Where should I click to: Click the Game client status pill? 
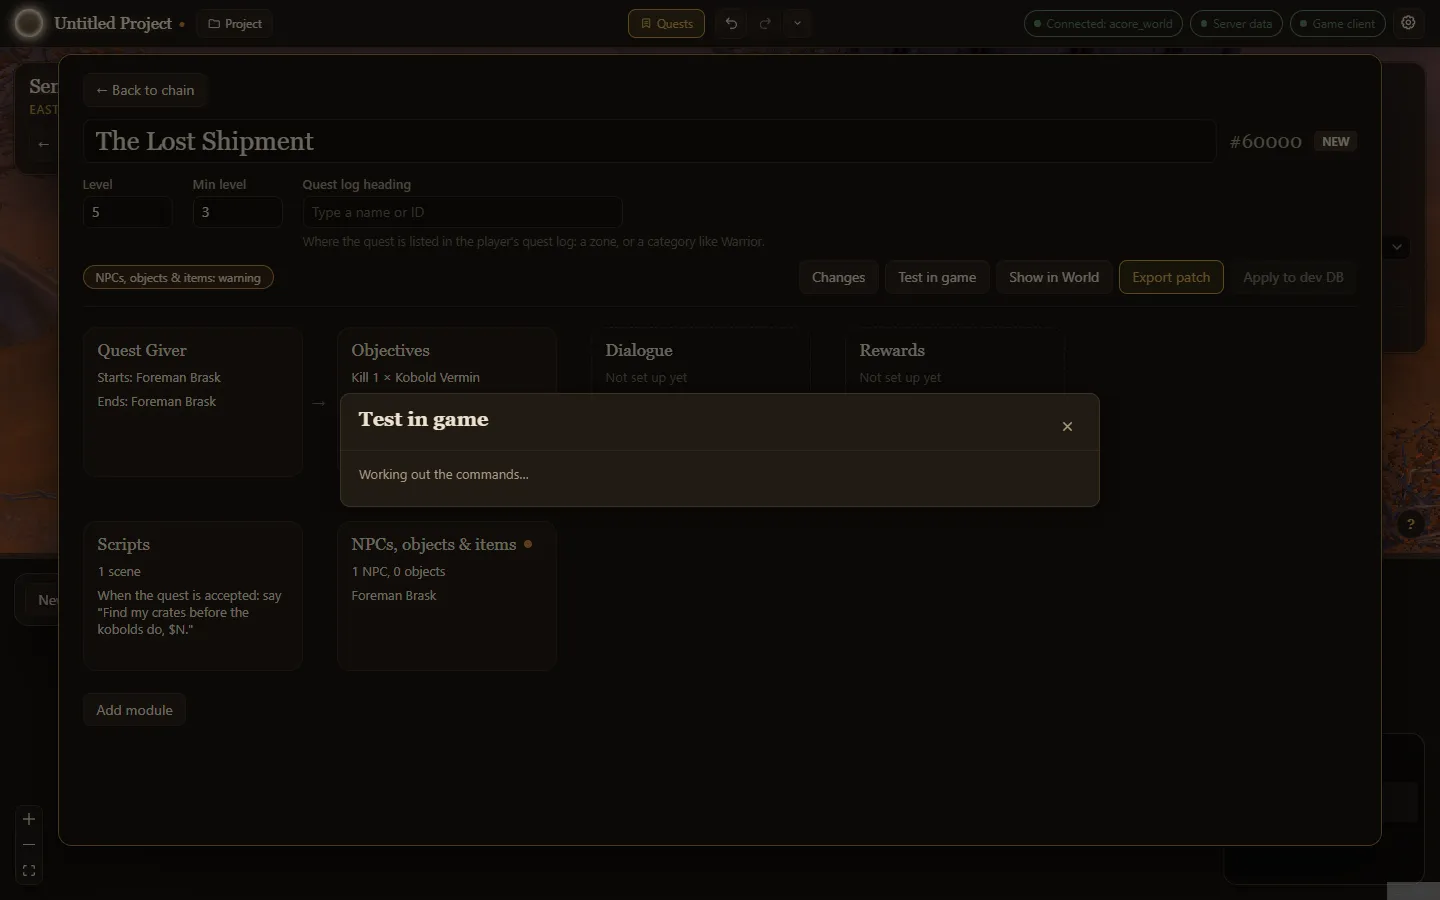click(x=1337, y=23)
